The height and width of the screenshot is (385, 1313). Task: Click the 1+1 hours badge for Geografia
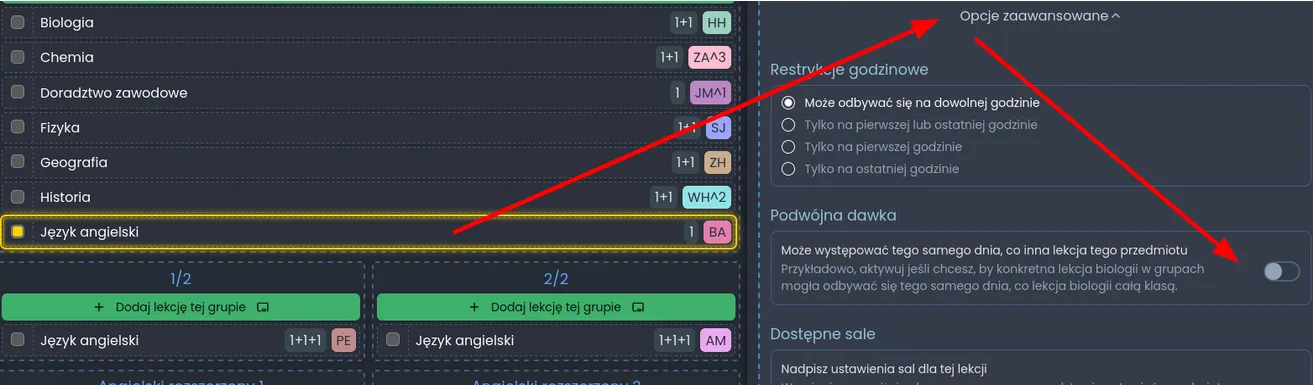[x=685, y=162]
